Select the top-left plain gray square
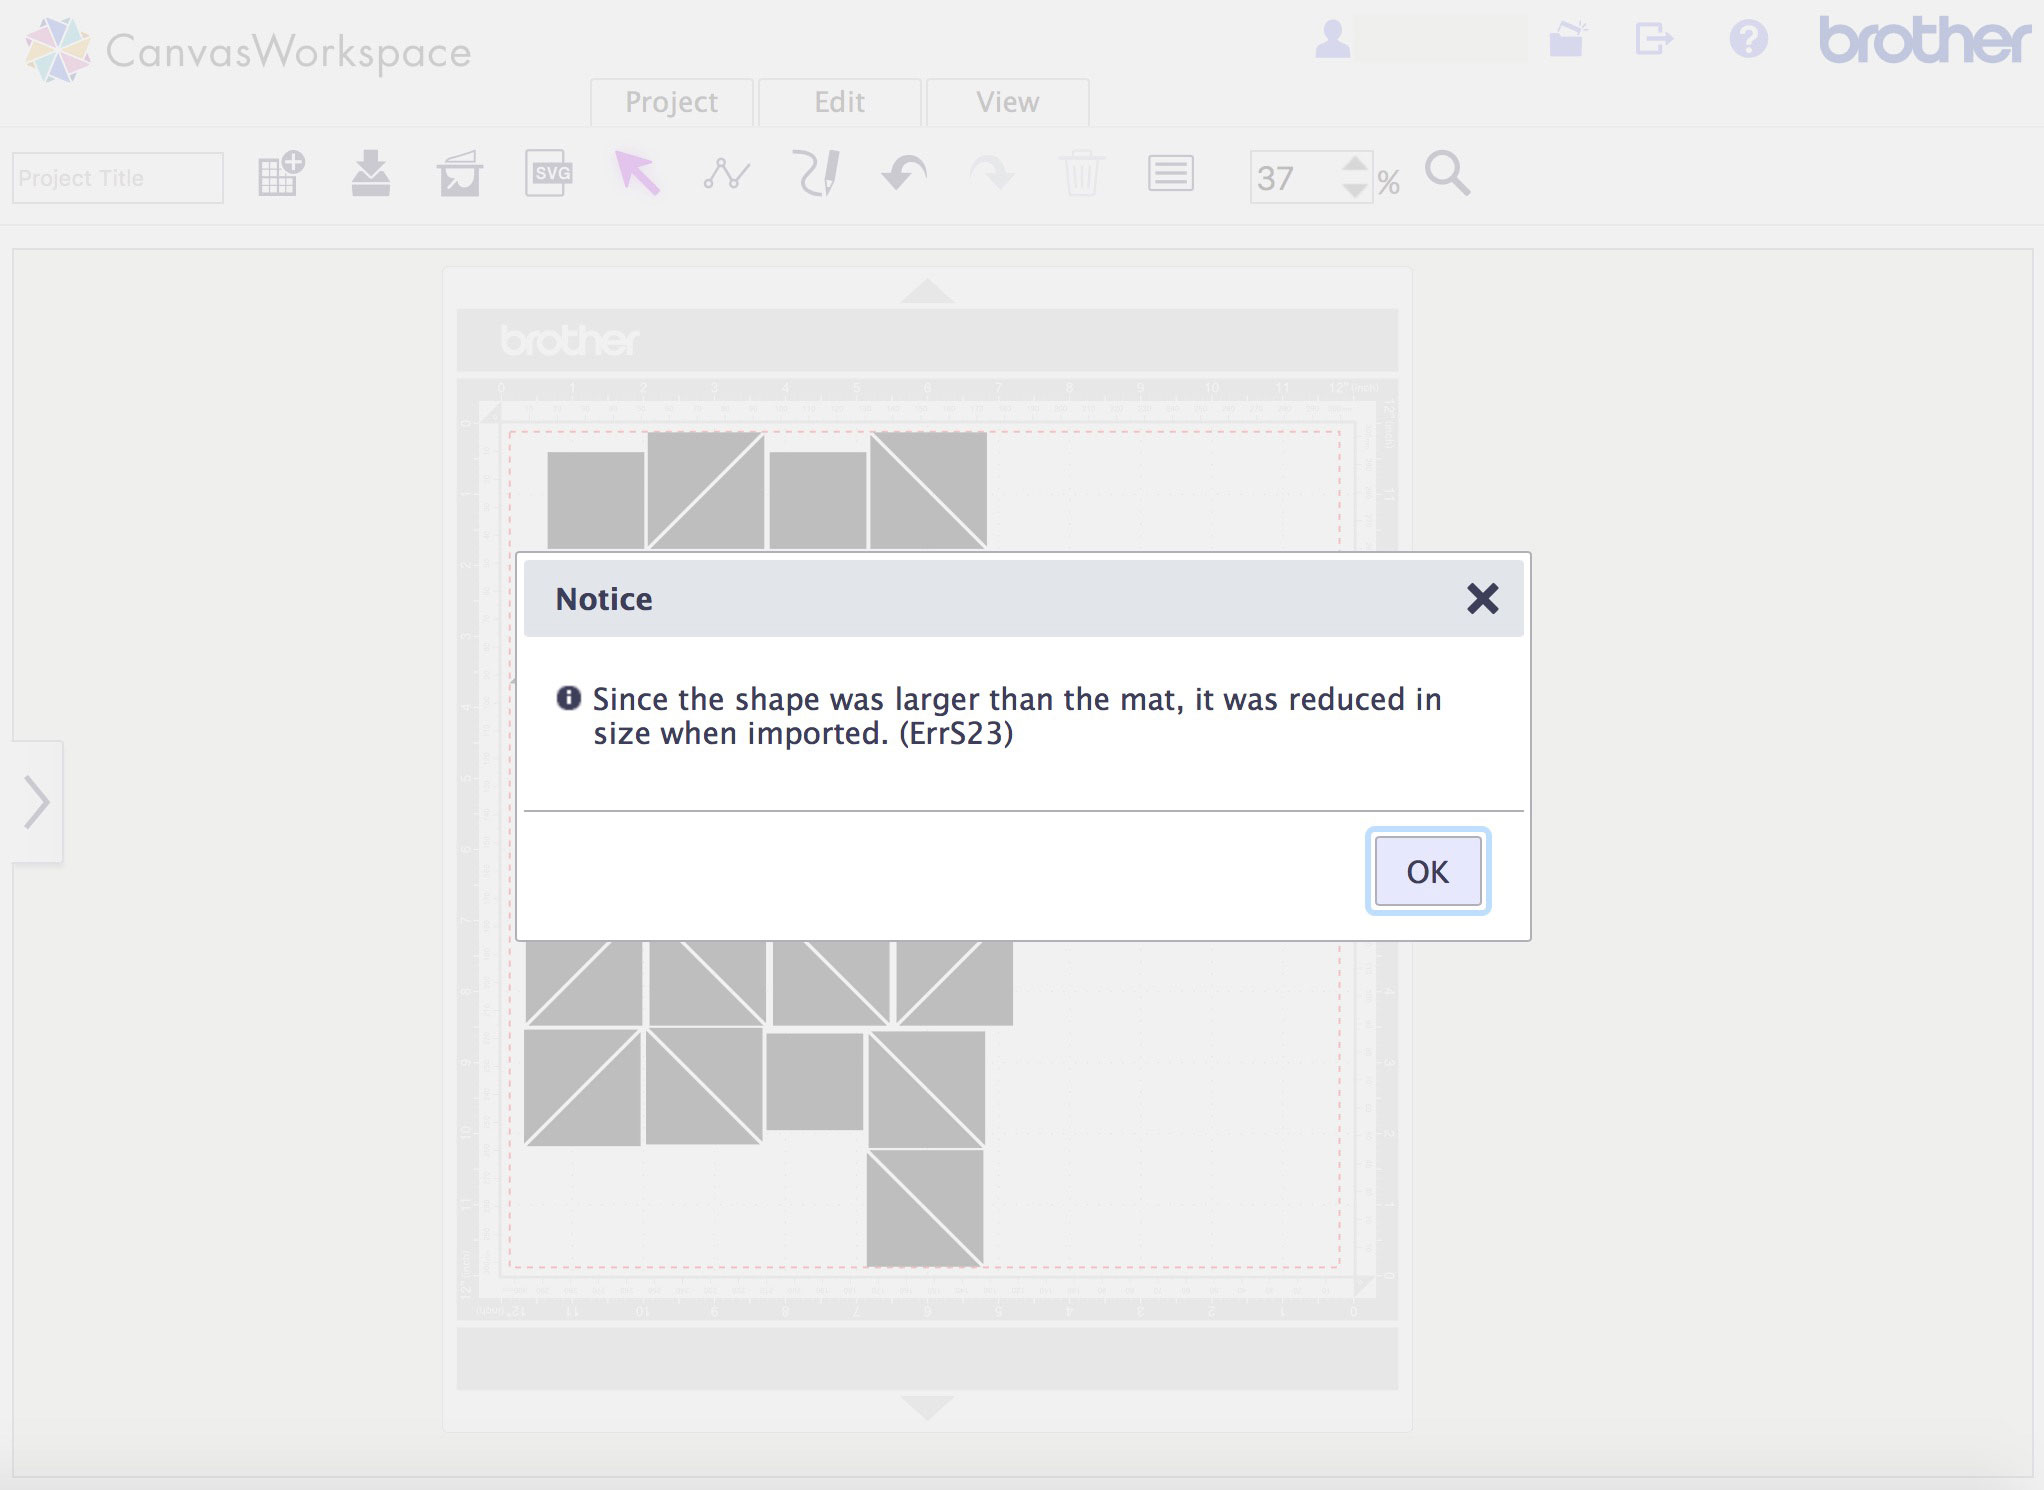This screenshot has width=2044, height=1490. coord(596,500)
